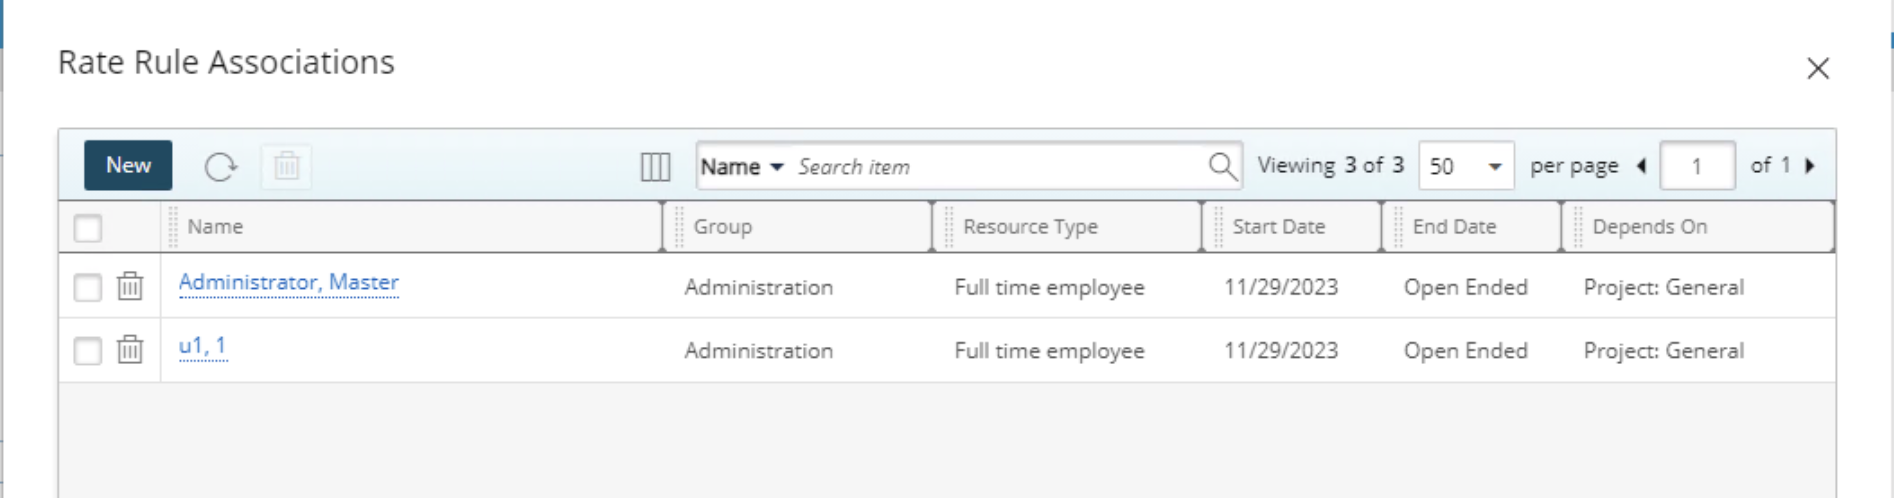1894x498 pixels.
Task: Open the column chooser icon
Action: pos(655,167)
